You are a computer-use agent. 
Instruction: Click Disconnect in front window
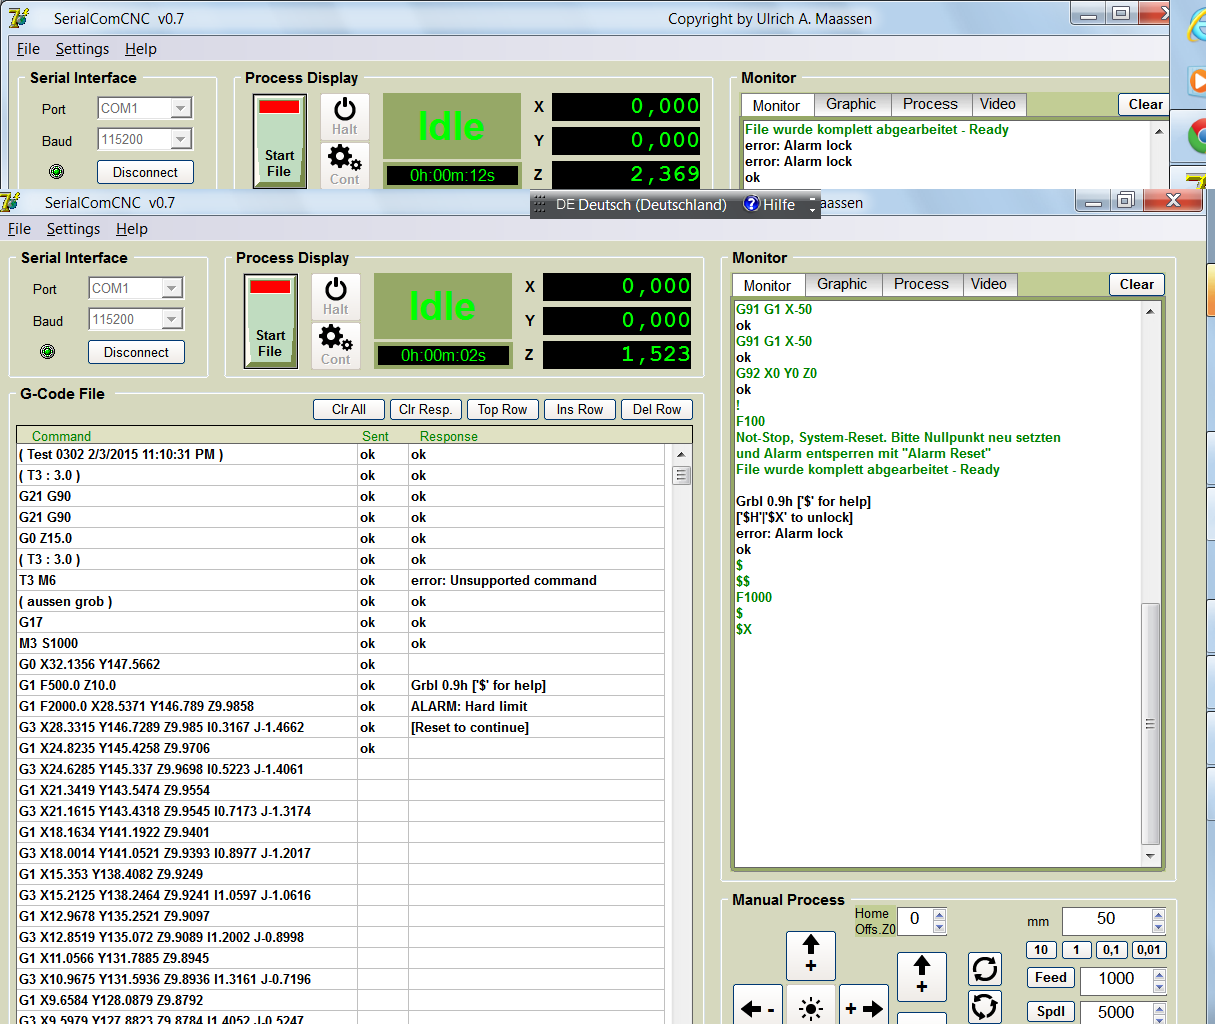pyautogui.click(x=136, y=352)
